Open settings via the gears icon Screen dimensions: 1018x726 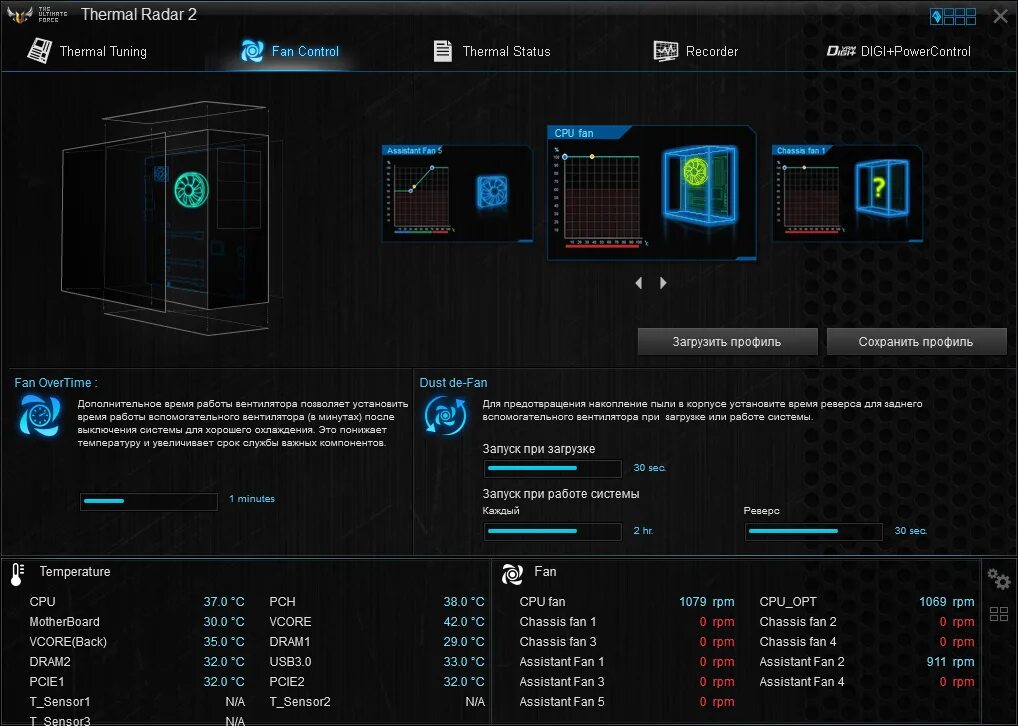coord(998,579)
